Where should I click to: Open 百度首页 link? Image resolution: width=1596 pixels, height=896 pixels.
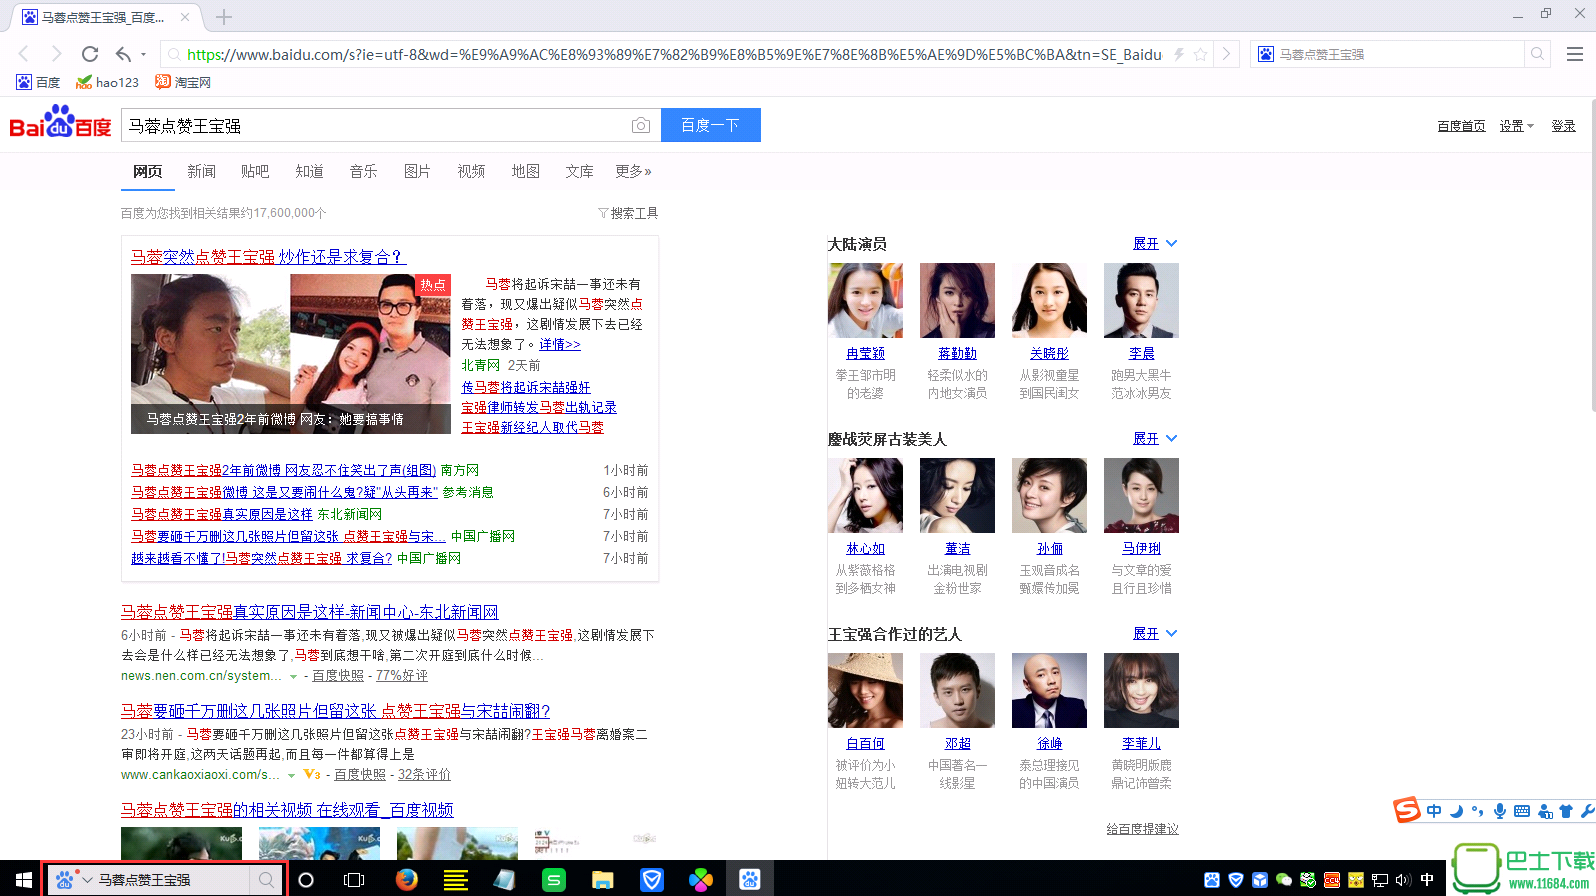[x=1461, y=126]
